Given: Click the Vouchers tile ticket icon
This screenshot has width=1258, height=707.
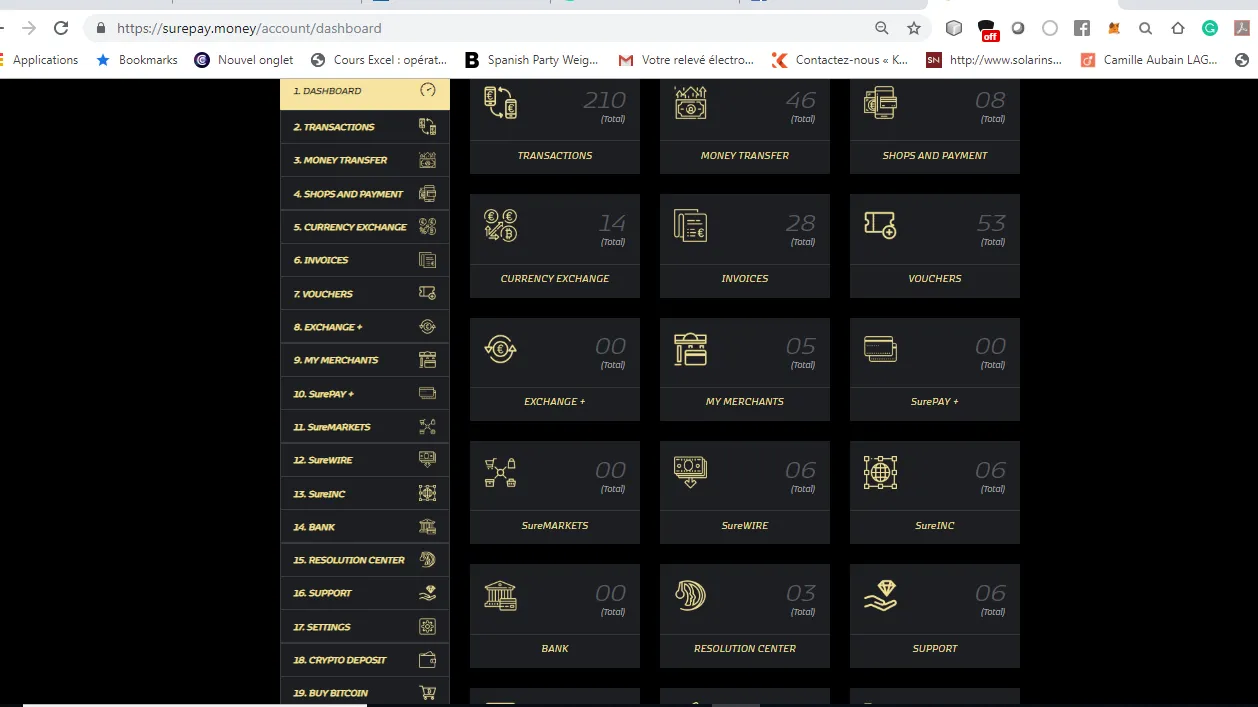Looking at the screenshot, I should 881,225.
